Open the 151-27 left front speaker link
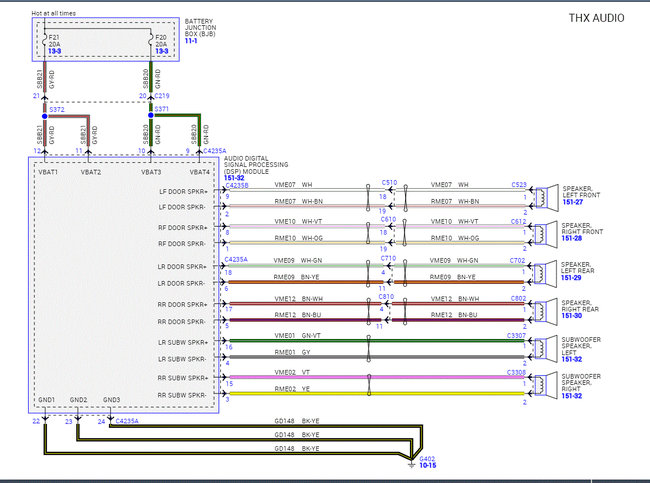 (575, 202)
